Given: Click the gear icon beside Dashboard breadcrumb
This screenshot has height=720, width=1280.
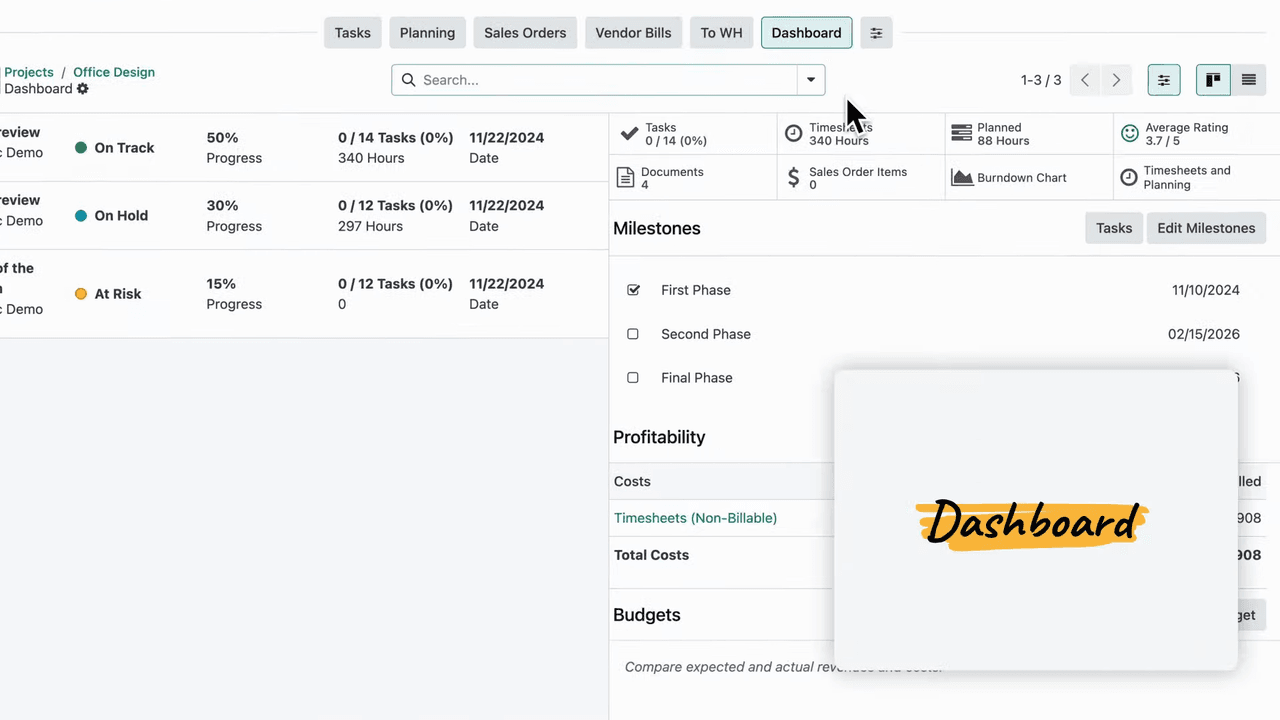Looking at the screenshot, I should (x=83, y=89).
